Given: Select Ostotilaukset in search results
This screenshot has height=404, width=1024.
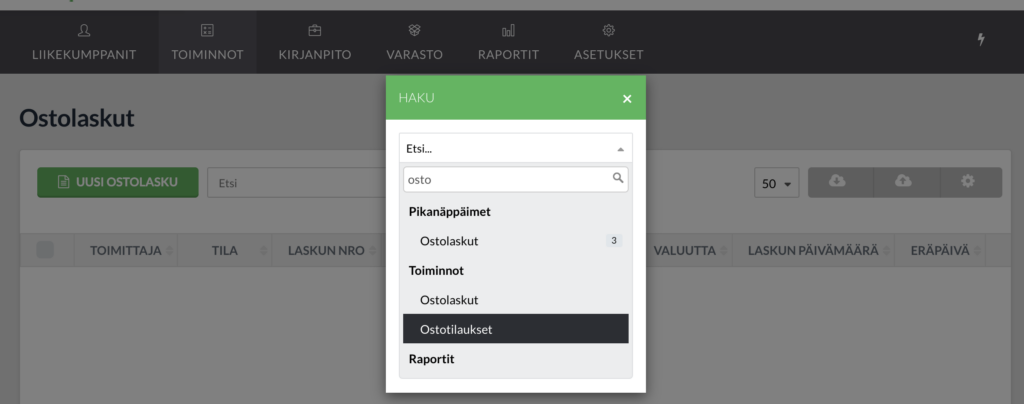Looking at the screenshot, I should 515,329.
